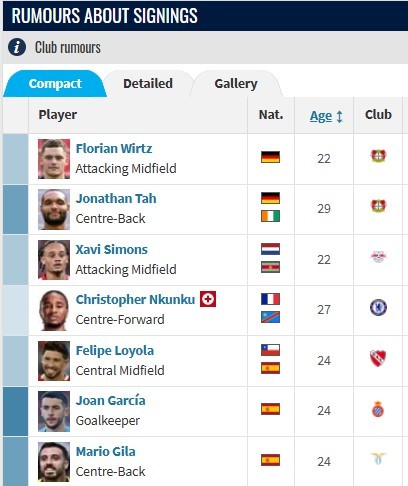Click Bayer Leverkusen crest in Jonathan Tah row
Image resolution: width=408 pixels, height=486 pixels.
coord(378,206)
